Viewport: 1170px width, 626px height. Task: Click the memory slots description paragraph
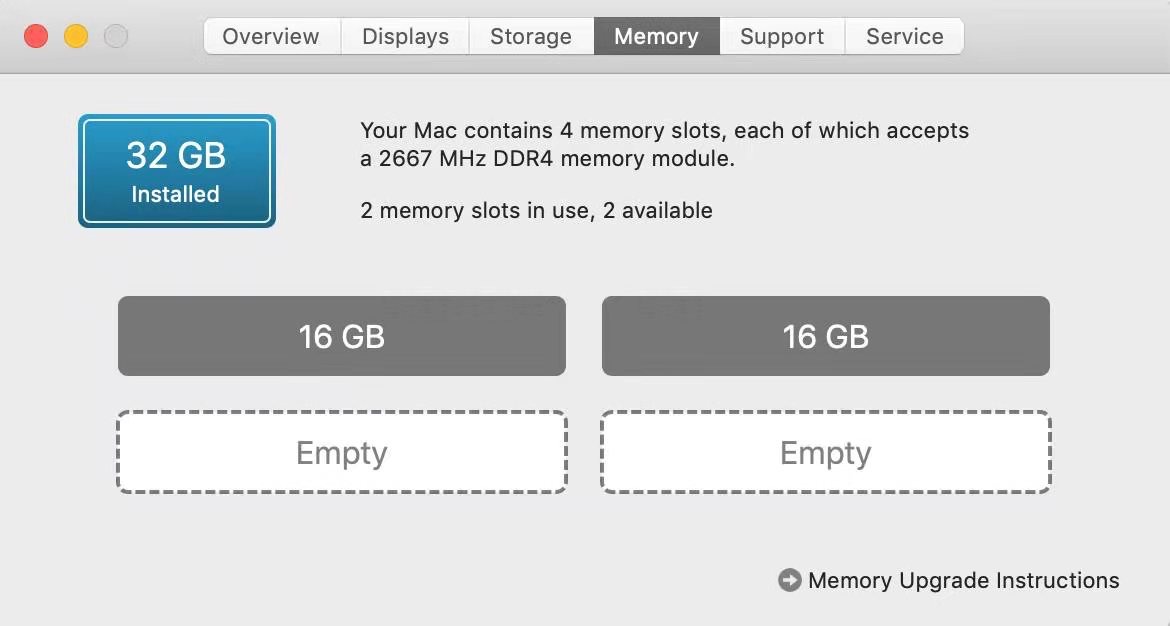pyautogui.click(x=664, y=145)
